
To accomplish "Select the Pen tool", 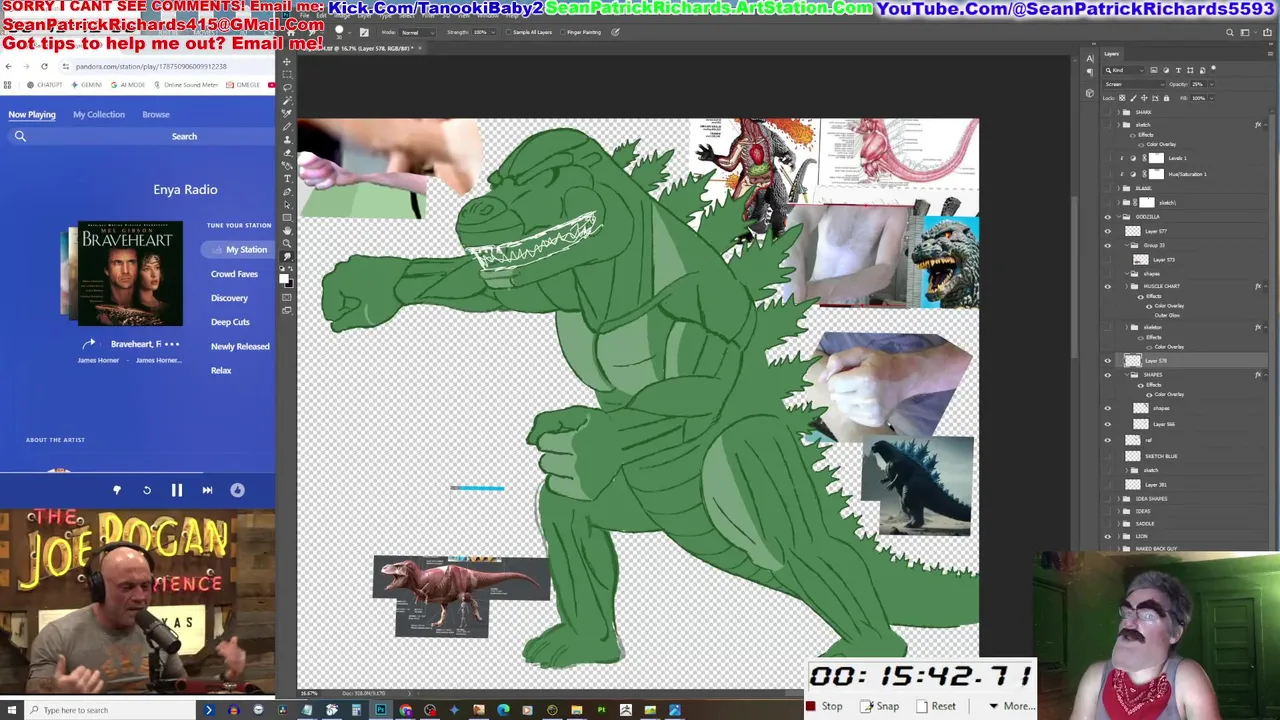I will click(287, 192).
